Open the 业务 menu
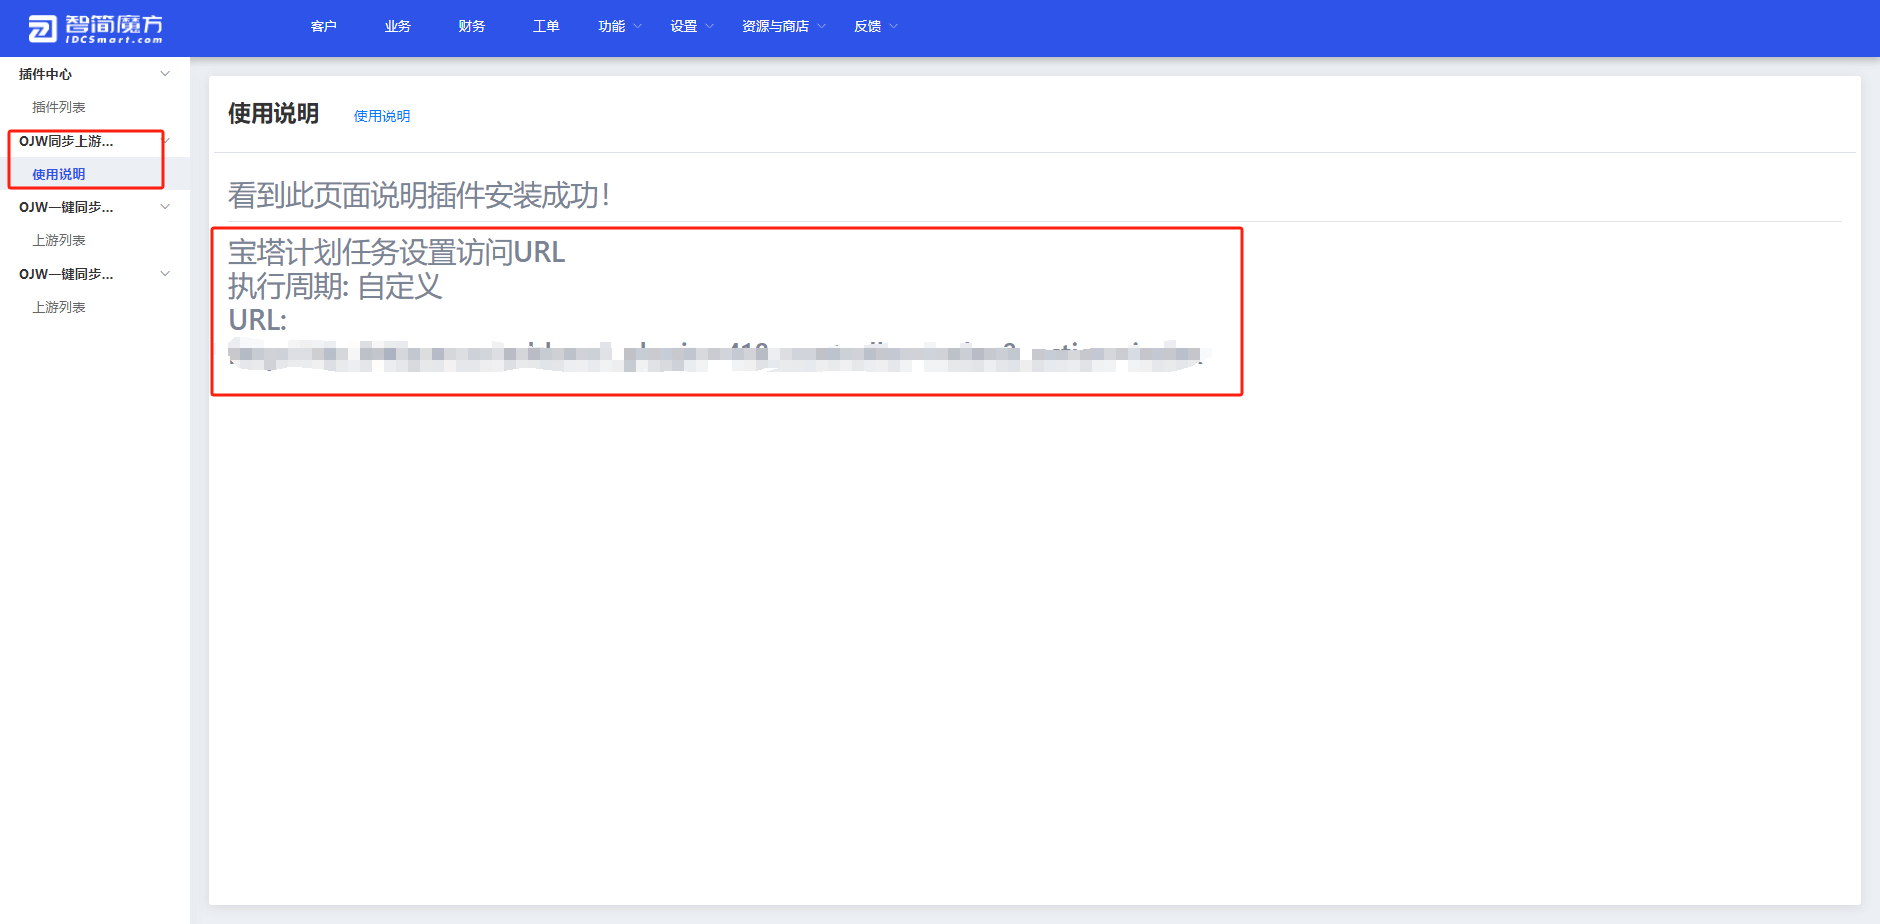The width and height of the screenshot is (1880, 924). click(x=397, y=27)
